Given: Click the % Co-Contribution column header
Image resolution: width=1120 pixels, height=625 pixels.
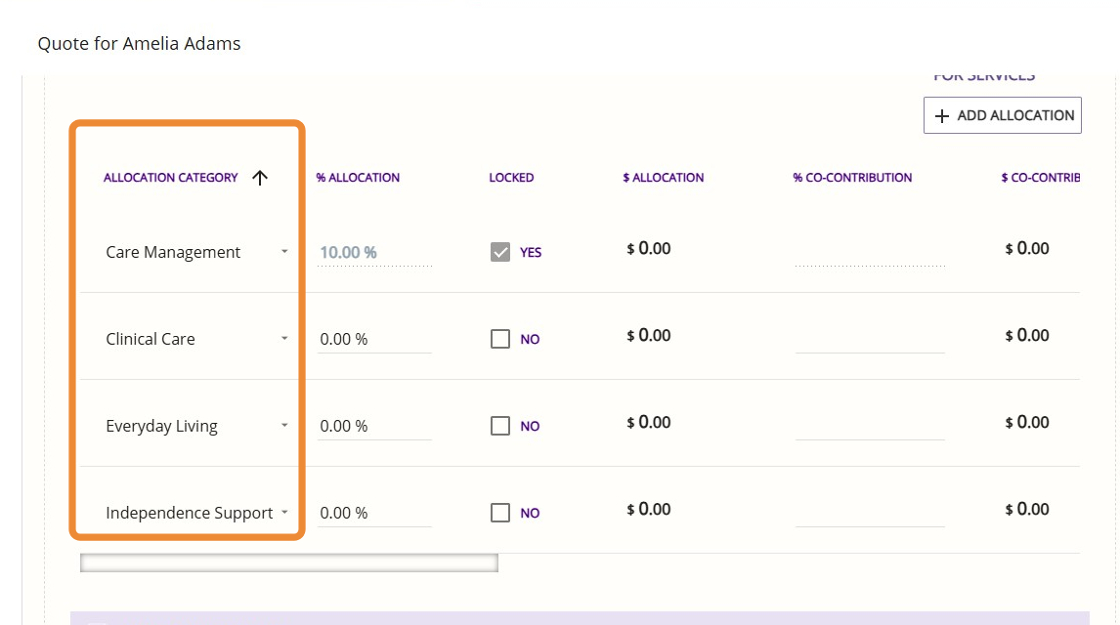Looking at the screenshot, I should (x=852, y=178).
